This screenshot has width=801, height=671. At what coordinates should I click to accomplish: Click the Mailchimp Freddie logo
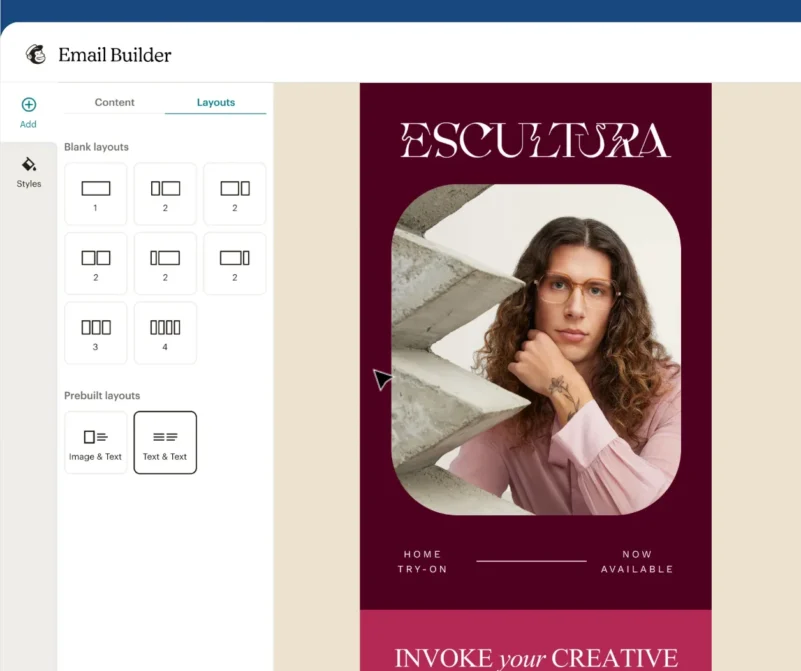37,55
